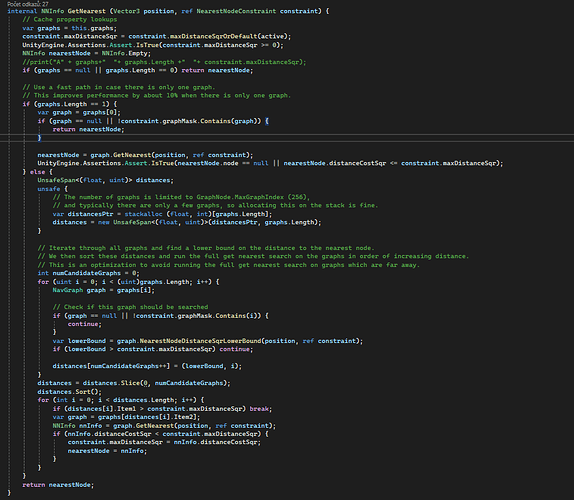Click the NearestNodeConstraint type in the signature
The height and width of the screenshot is (500, 574).
236,11
